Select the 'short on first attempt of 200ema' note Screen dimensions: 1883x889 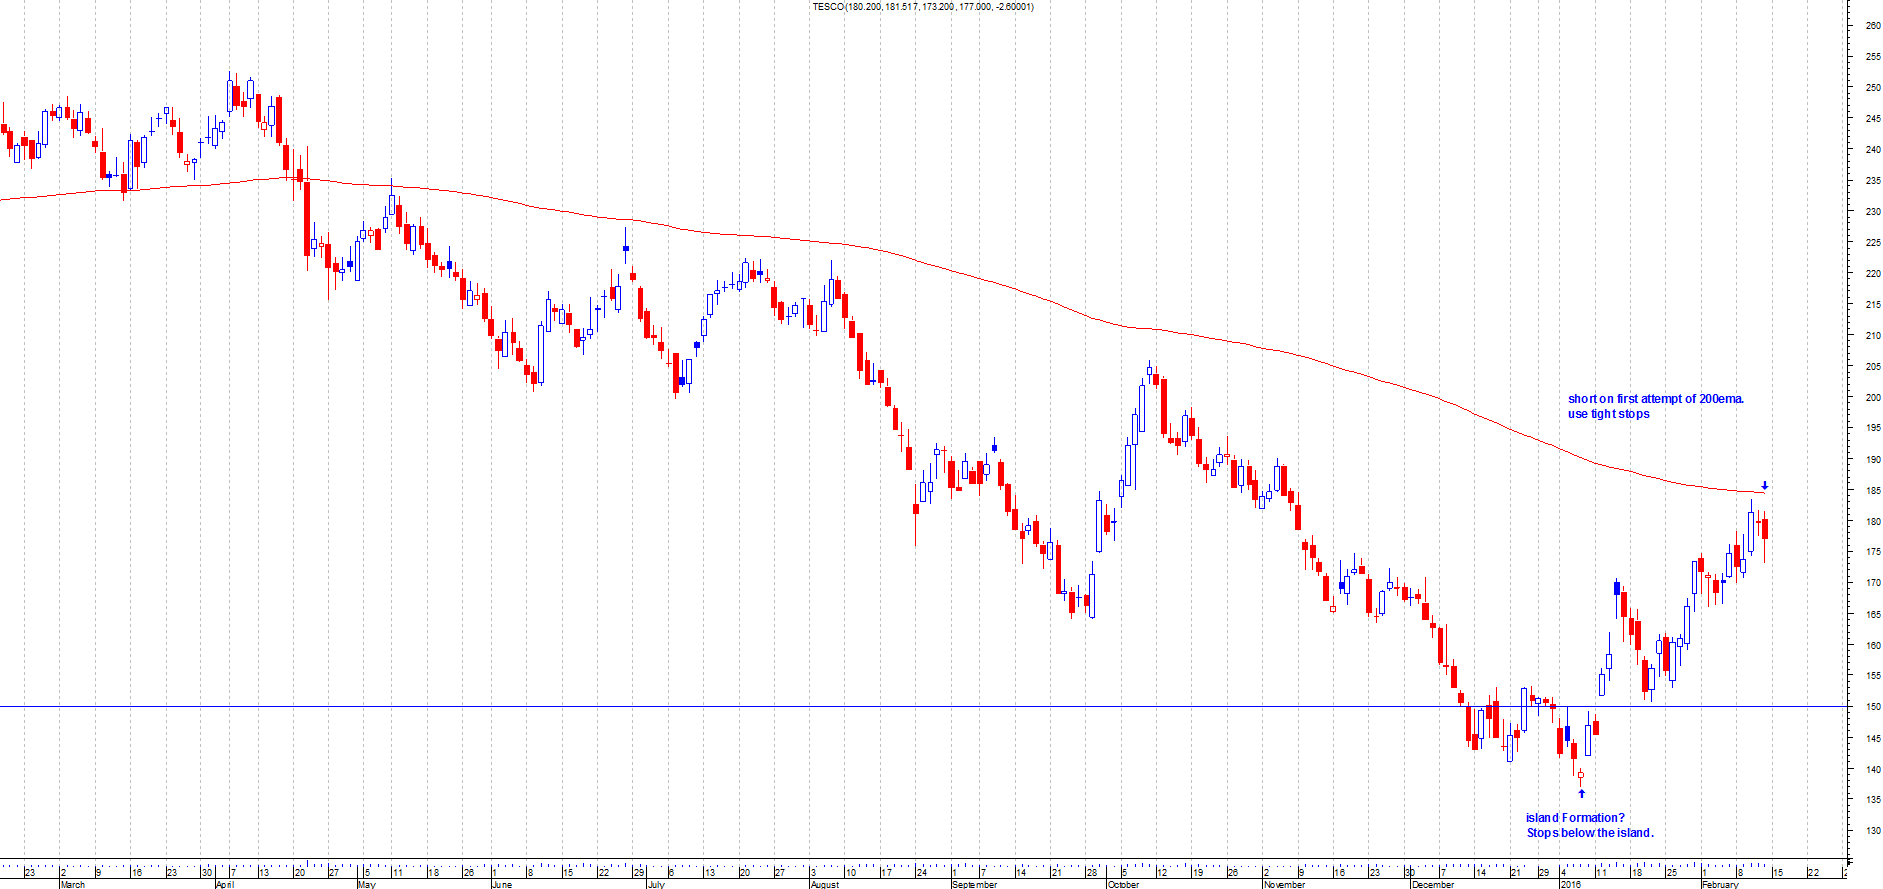coord(1655,399)
